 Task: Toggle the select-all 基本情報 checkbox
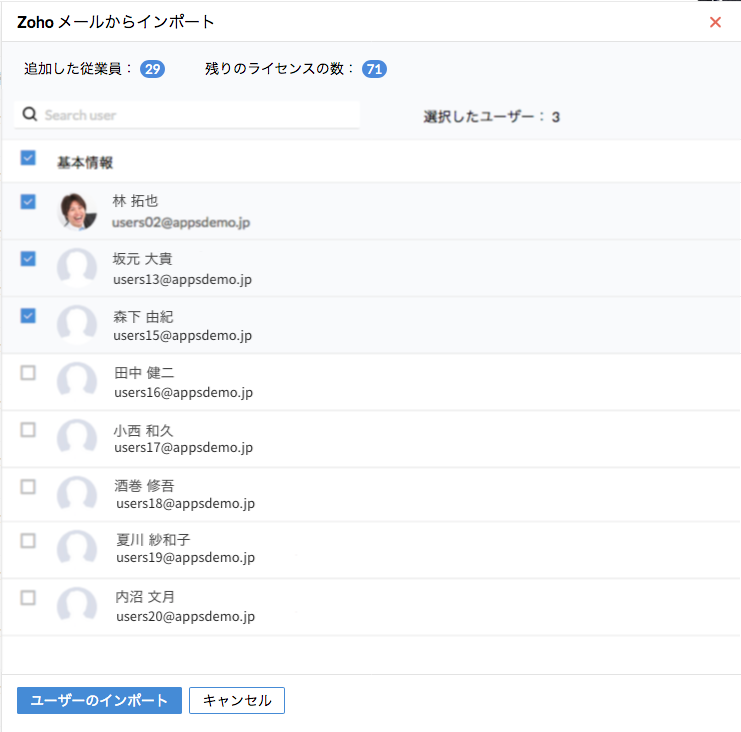click(x=28, y=158)
